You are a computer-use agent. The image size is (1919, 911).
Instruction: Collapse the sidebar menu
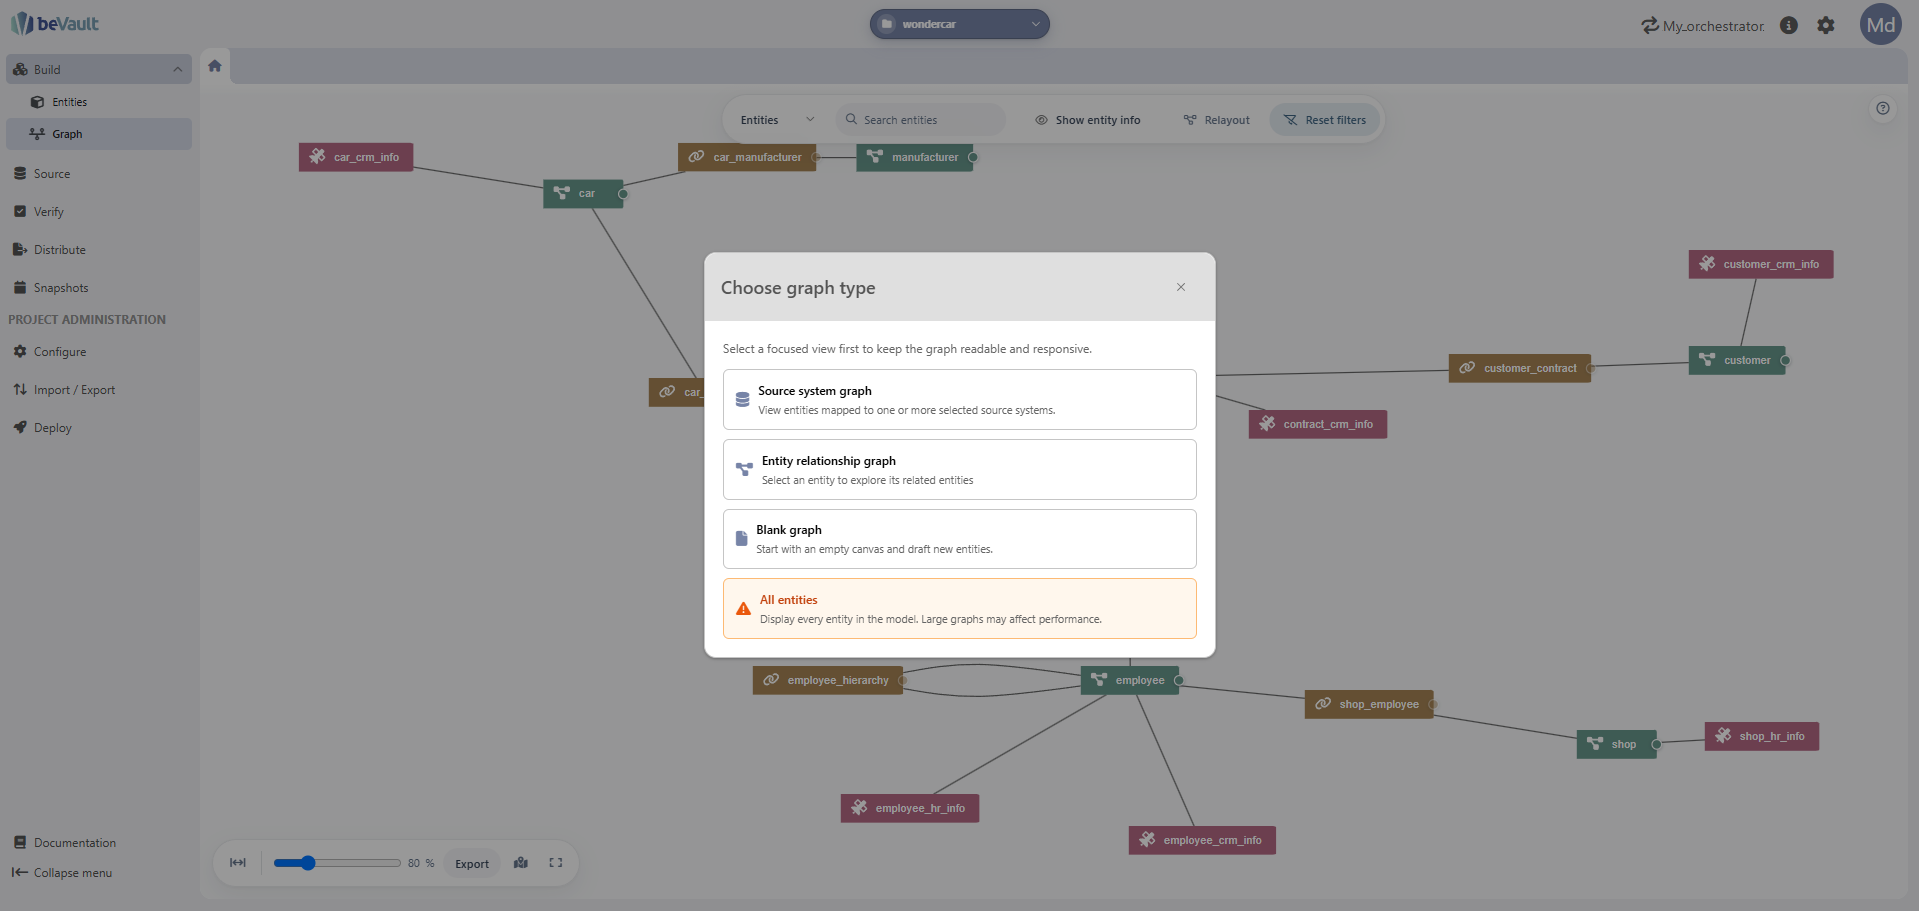pos(62,873)
